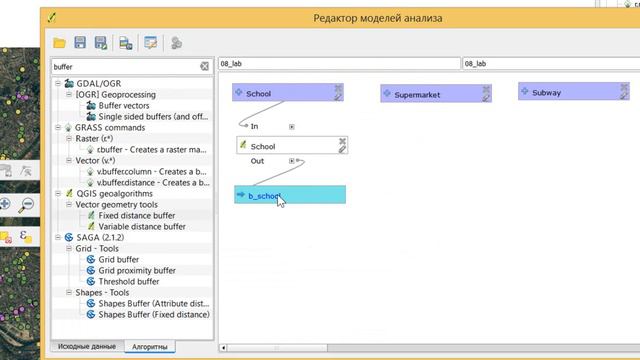Viewport: 640px width, 360px height.
Task: Select Buffer vectors algorithm
Action: click(124, 105)
